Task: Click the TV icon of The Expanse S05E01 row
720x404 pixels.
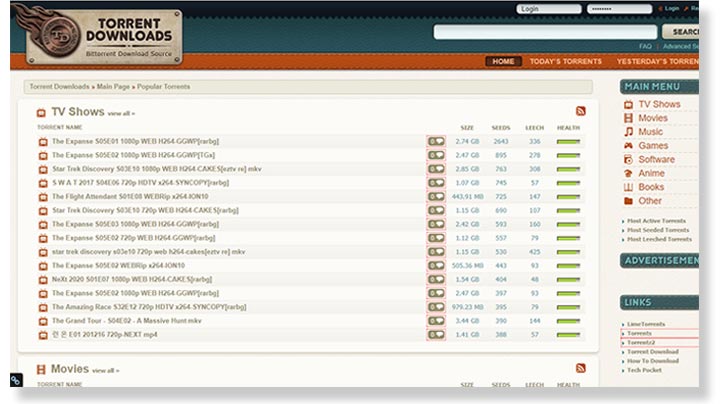Action: coord(43,142)
